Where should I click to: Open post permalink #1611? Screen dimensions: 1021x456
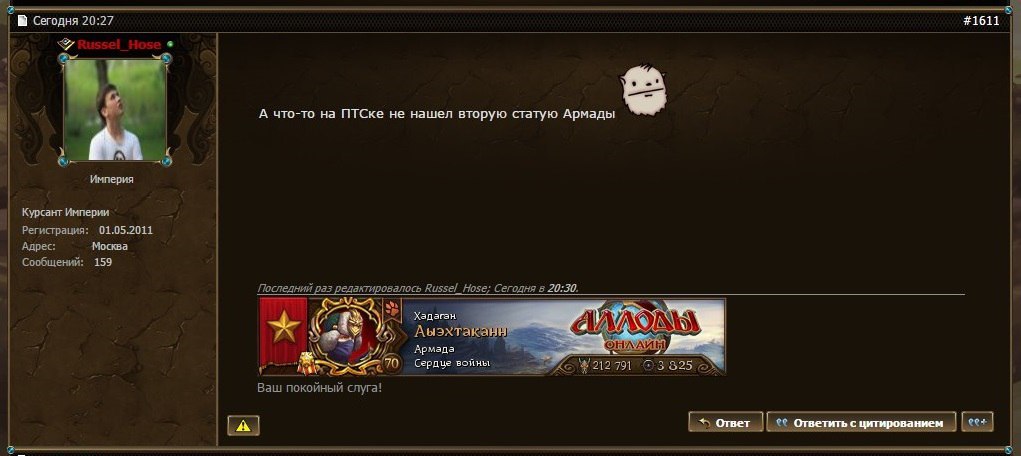pyautogui.click(x=981, y=21)
